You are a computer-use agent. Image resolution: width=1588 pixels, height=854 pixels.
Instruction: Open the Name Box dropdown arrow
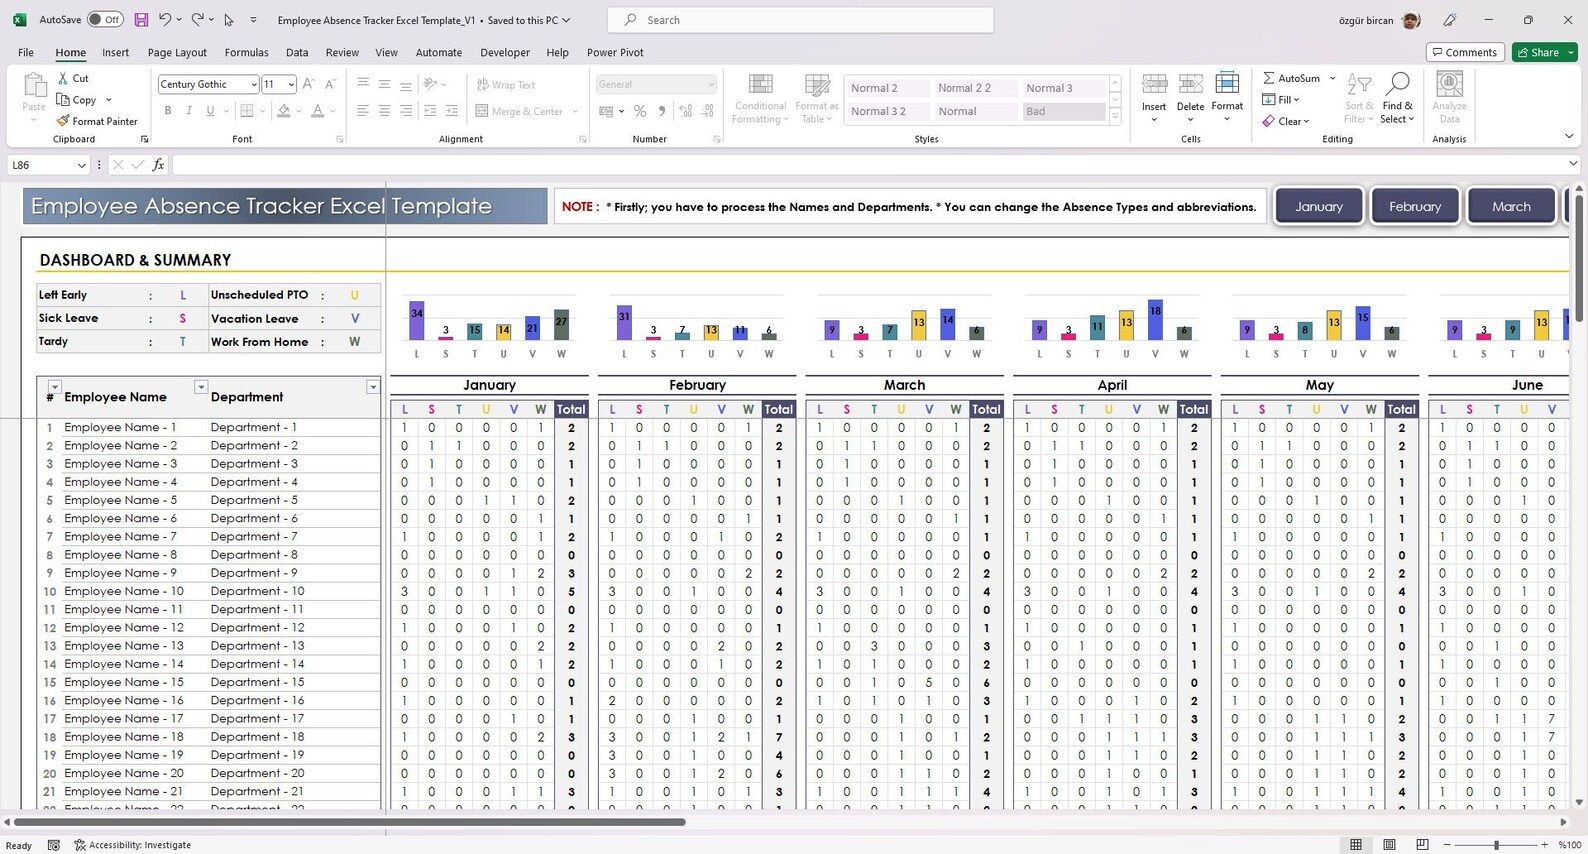81,165
